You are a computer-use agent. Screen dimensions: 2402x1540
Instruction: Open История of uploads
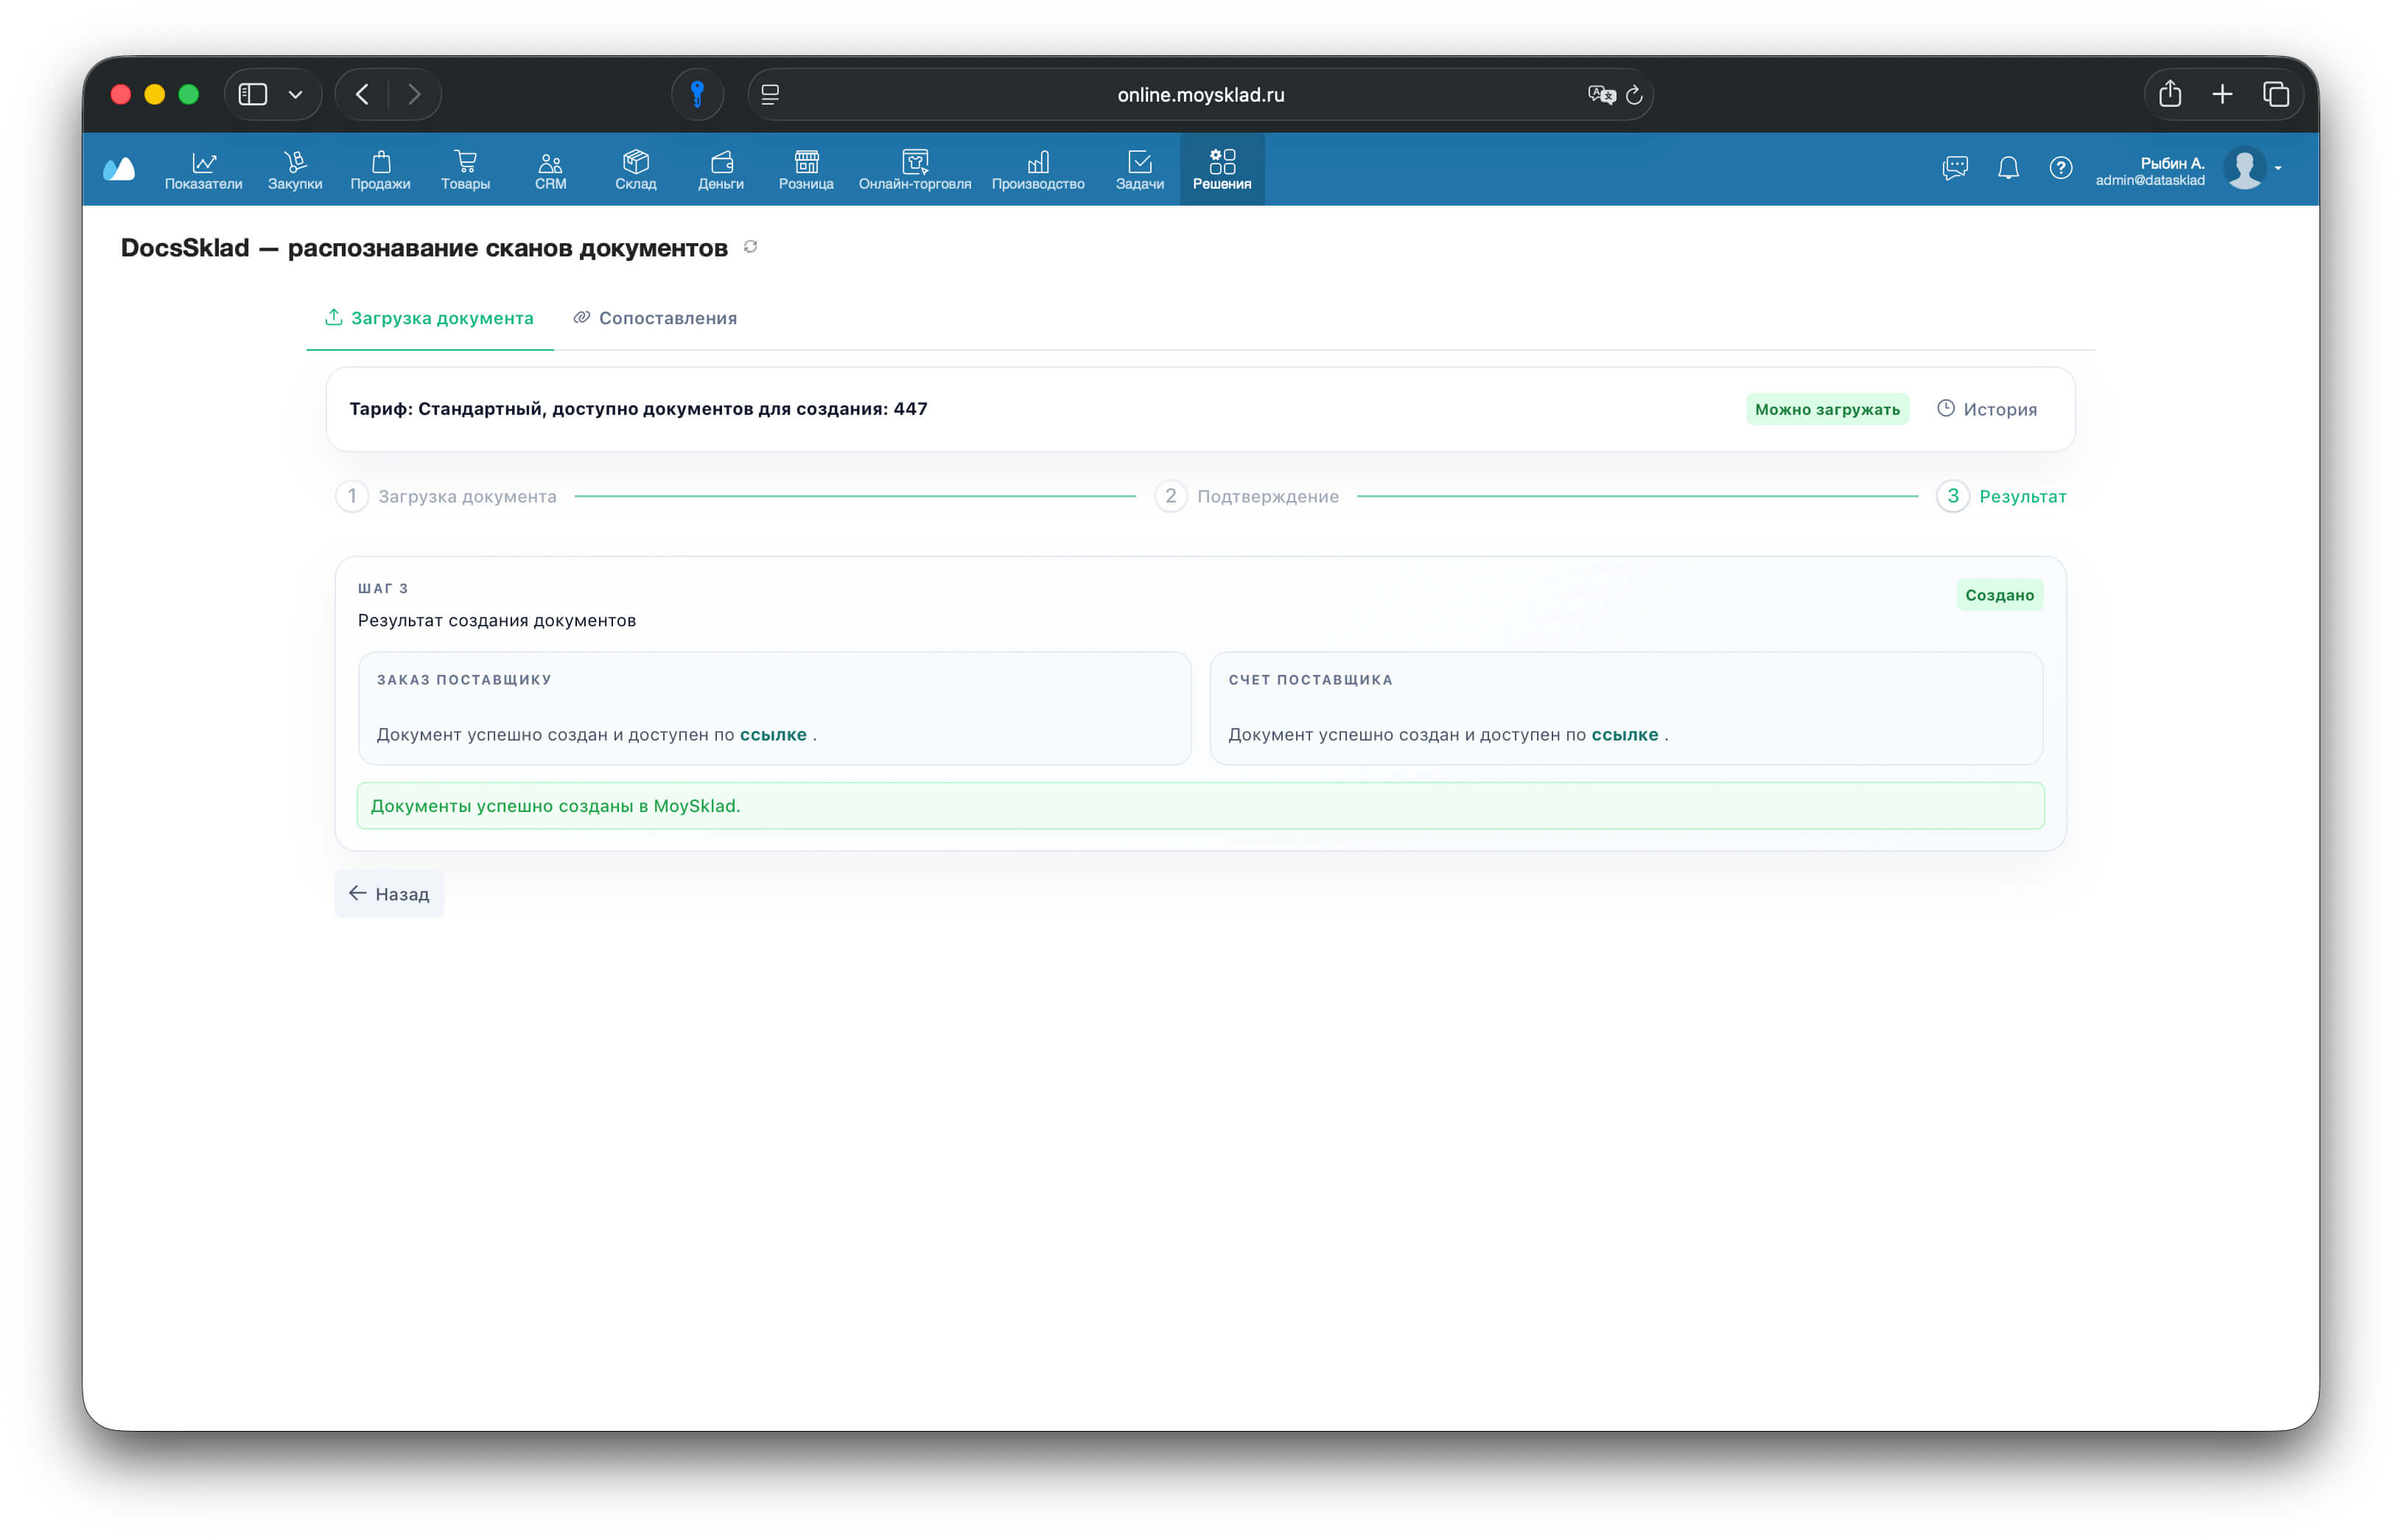1987,409
